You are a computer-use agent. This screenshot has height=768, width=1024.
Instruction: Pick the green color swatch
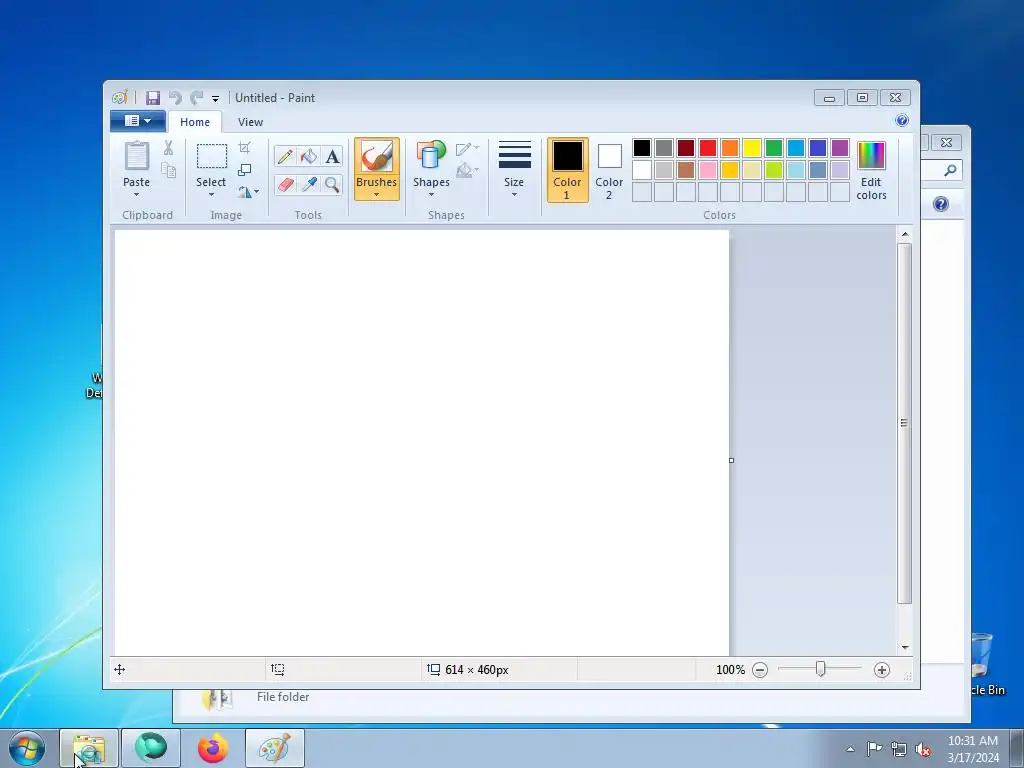(x=774, y=148)
